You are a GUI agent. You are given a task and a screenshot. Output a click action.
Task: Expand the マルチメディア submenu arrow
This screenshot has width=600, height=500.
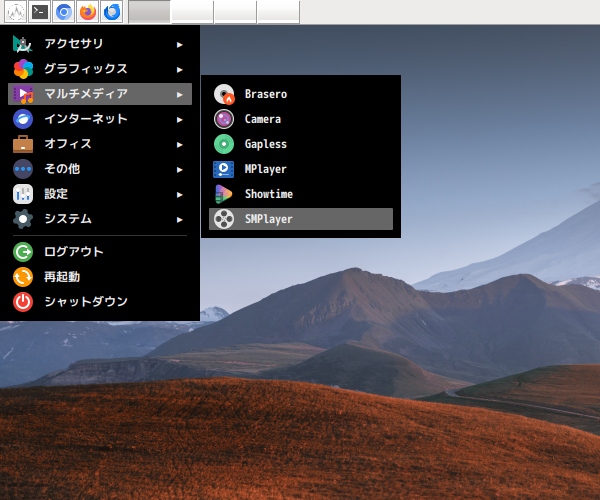(179, 94)
